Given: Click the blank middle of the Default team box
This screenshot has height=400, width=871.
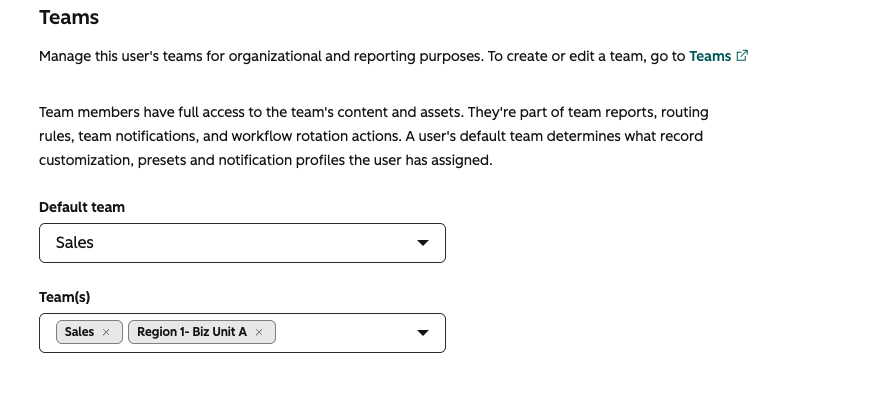Looking at the screenshot, I should pyautogui.click(x=250, y=243).
